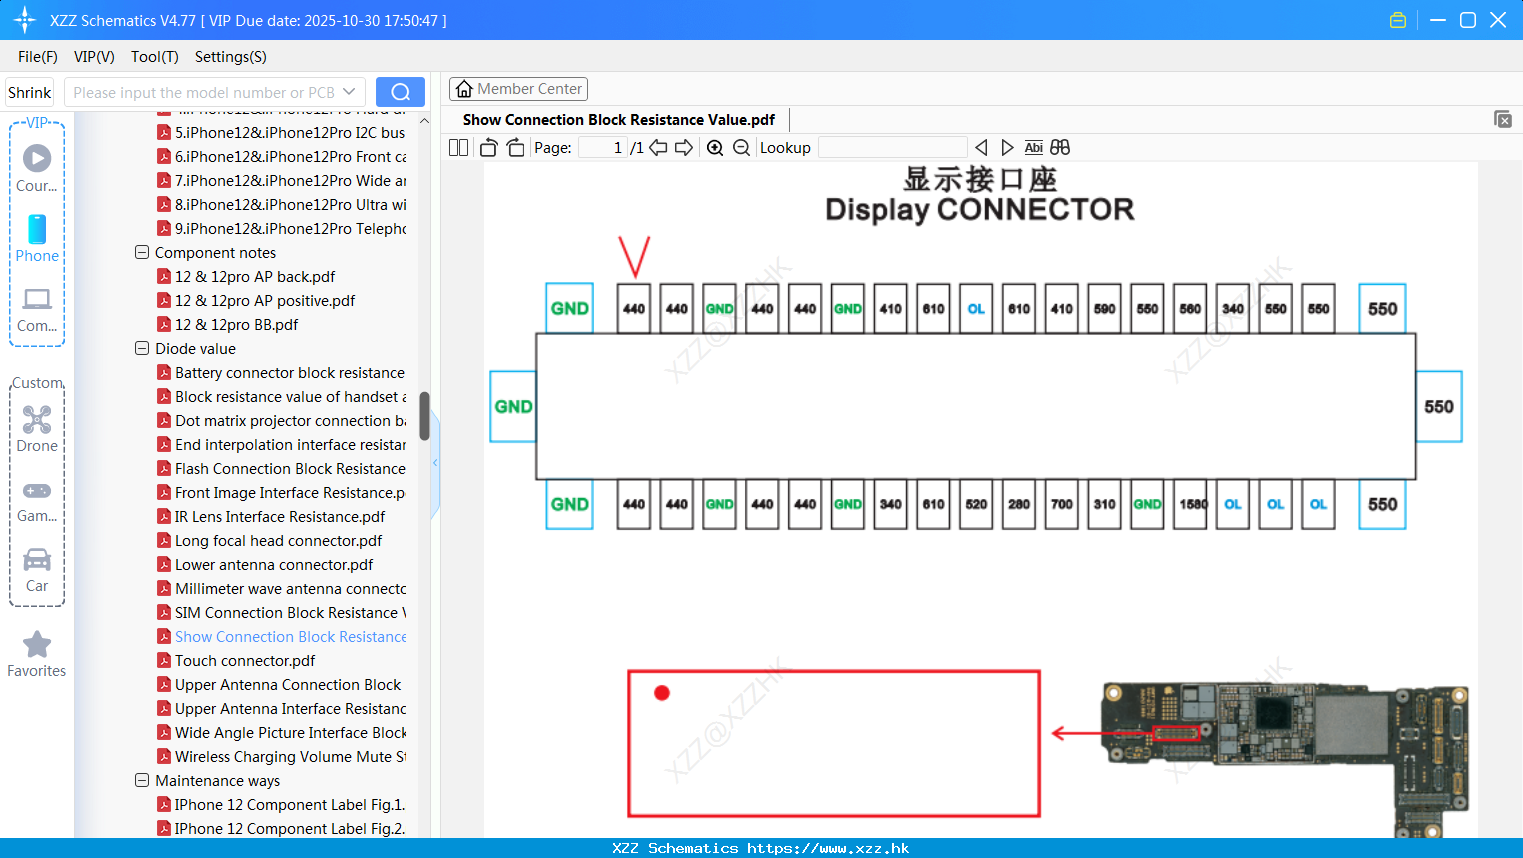The width and height of the screenshot is (1523, 858).
Task: Open the model search dropdown arrow
Action: point(349,92)
